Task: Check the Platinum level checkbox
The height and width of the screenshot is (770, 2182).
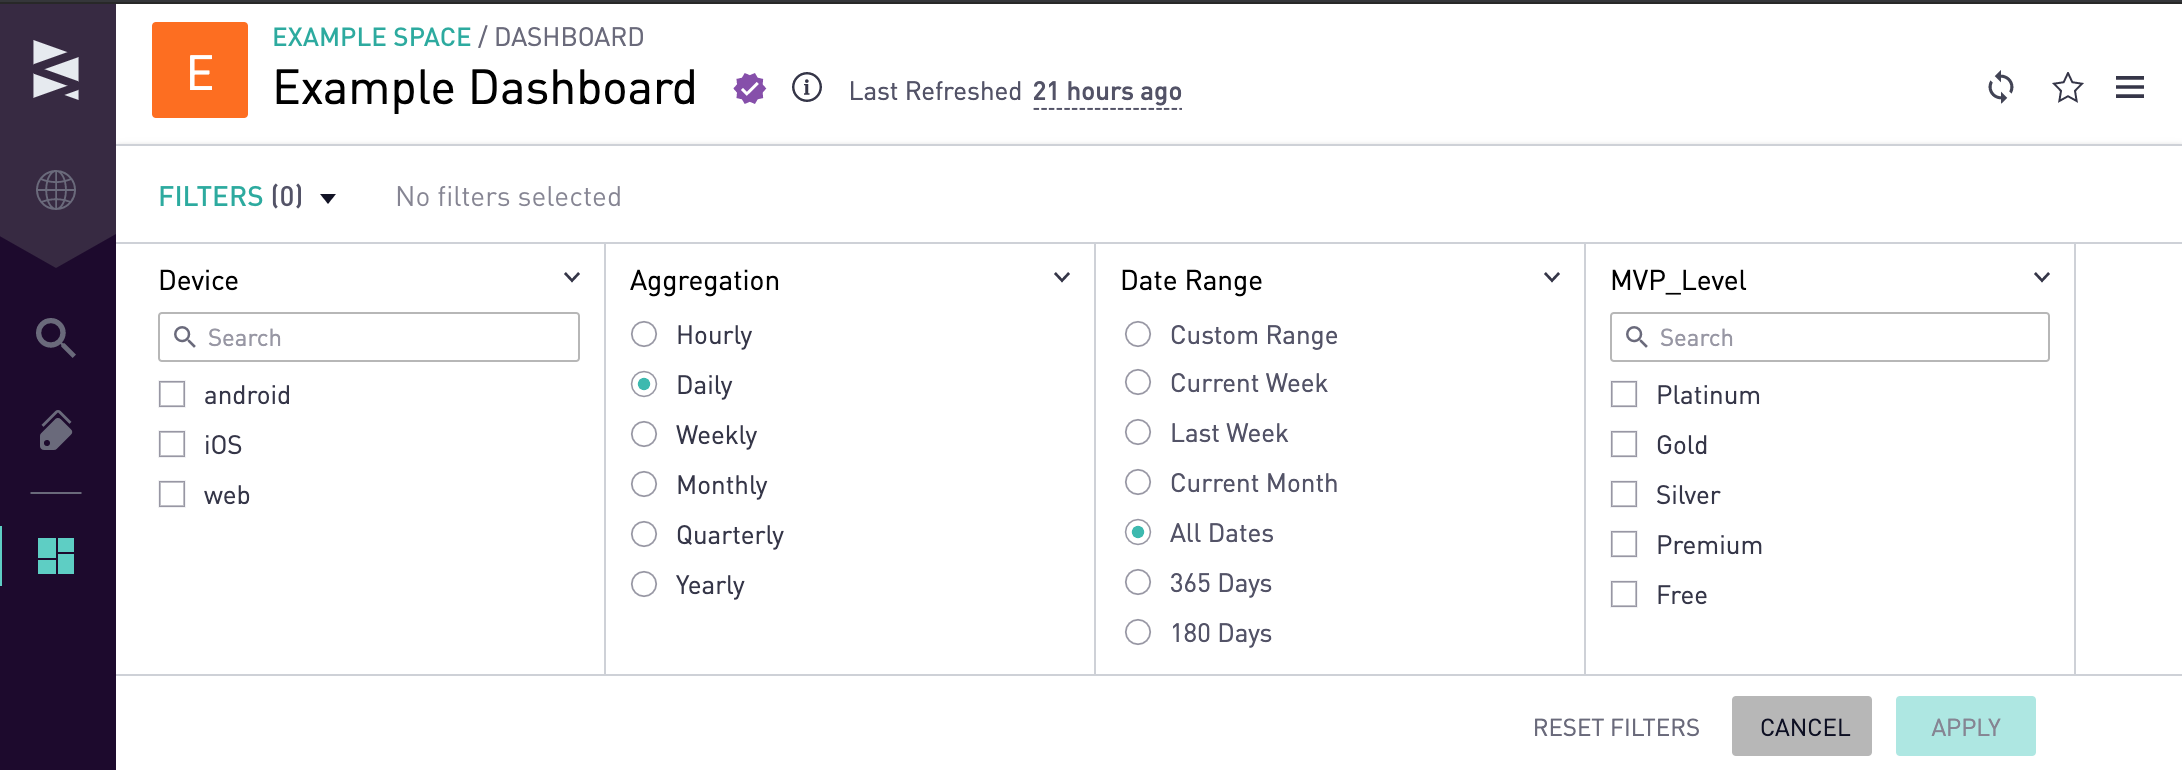Action: point(1625,395)
